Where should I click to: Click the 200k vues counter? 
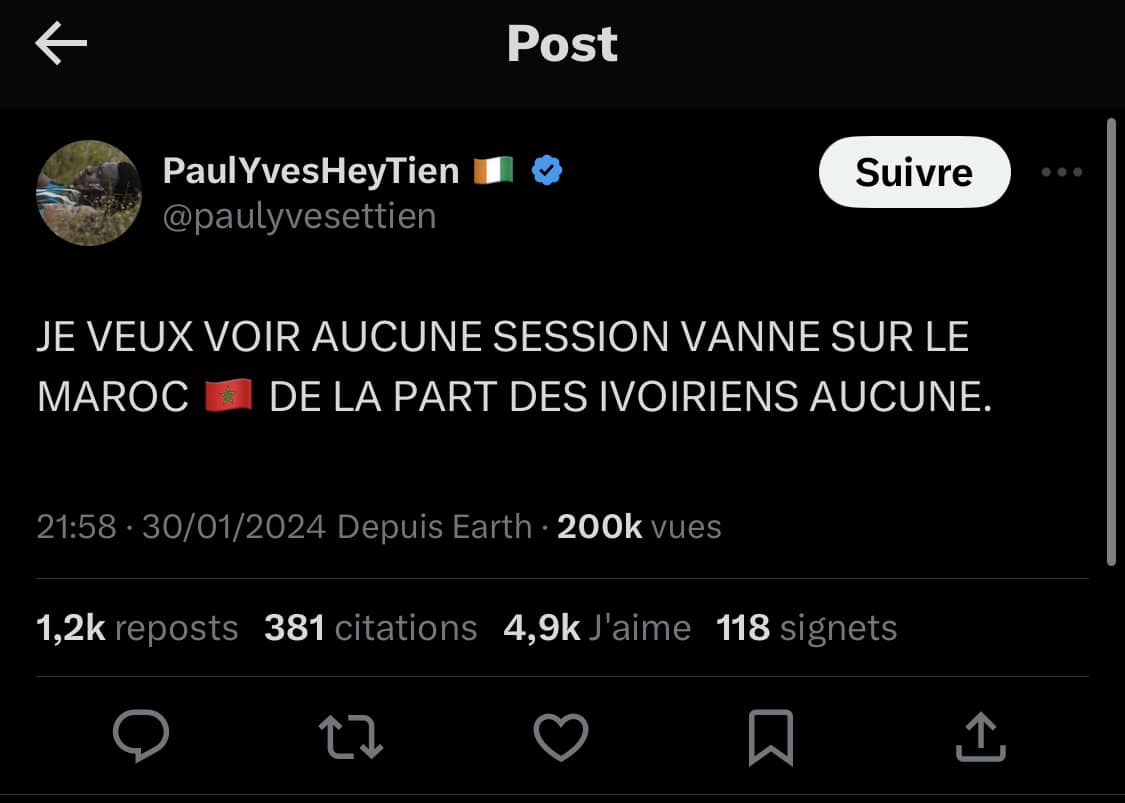tap(639, 527)
